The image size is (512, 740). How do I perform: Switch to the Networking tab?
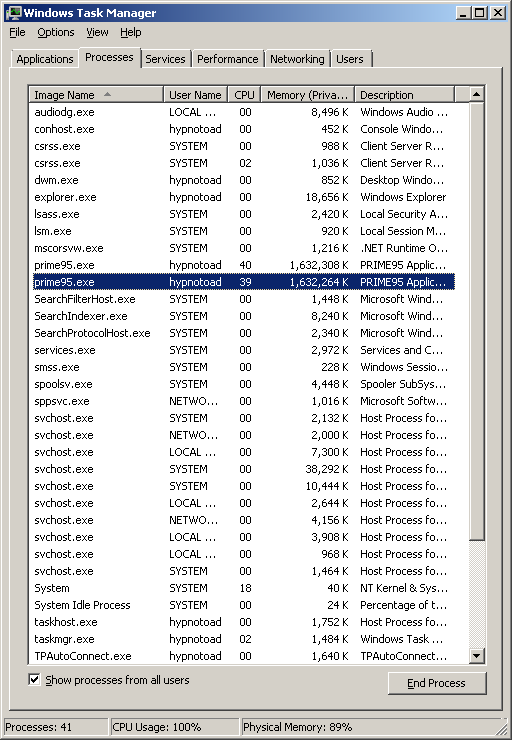297,59
